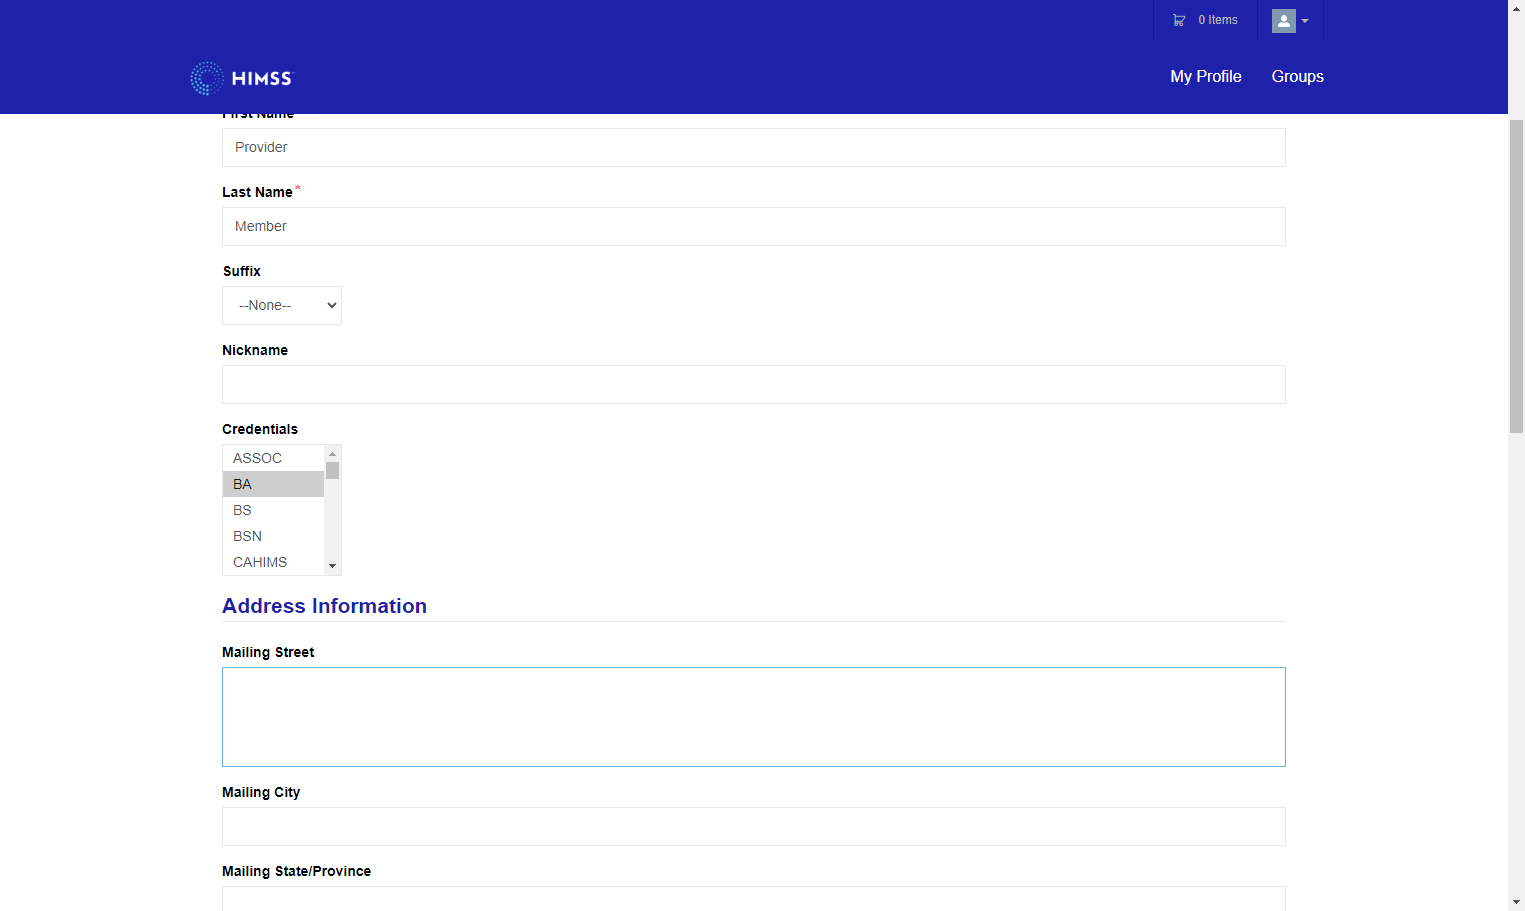
Task: Click the page vertical scrollbar thumb
Action: coord(1516,276)
